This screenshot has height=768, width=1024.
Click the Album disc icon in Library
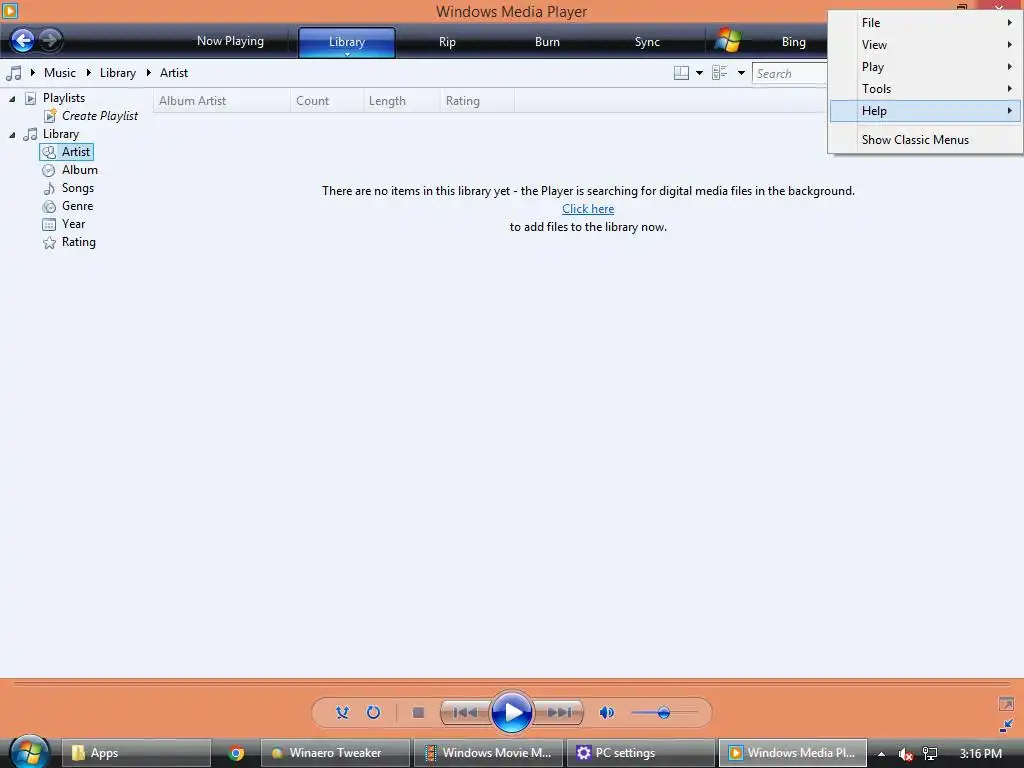click(48, 170)
